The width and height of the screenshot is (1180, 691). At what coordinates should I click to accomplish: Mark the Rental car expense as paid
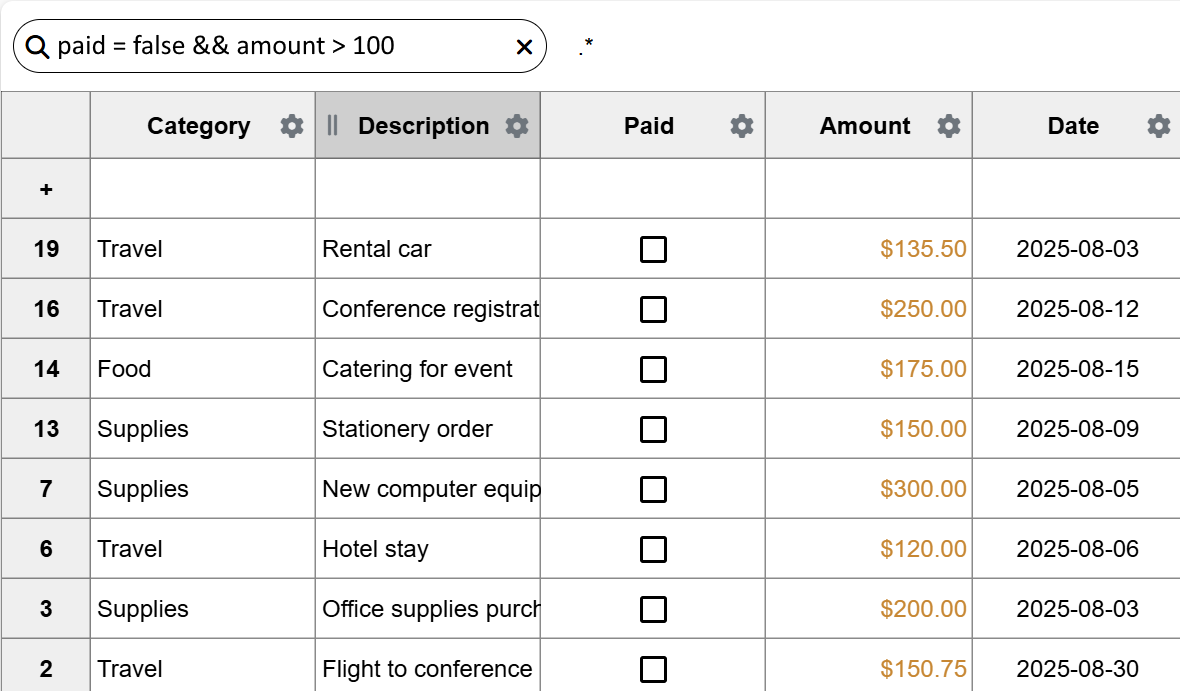click(653, 249)
